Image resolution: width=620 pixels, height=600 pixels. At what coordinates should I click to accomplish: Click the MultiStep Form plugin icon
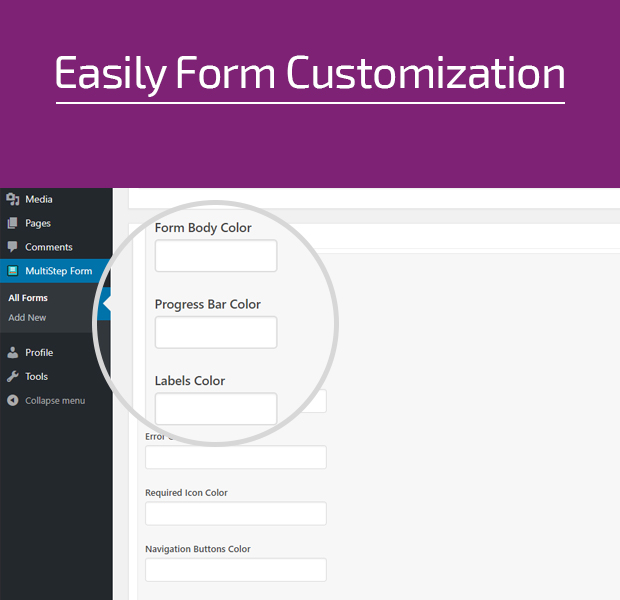click(13, 271)
